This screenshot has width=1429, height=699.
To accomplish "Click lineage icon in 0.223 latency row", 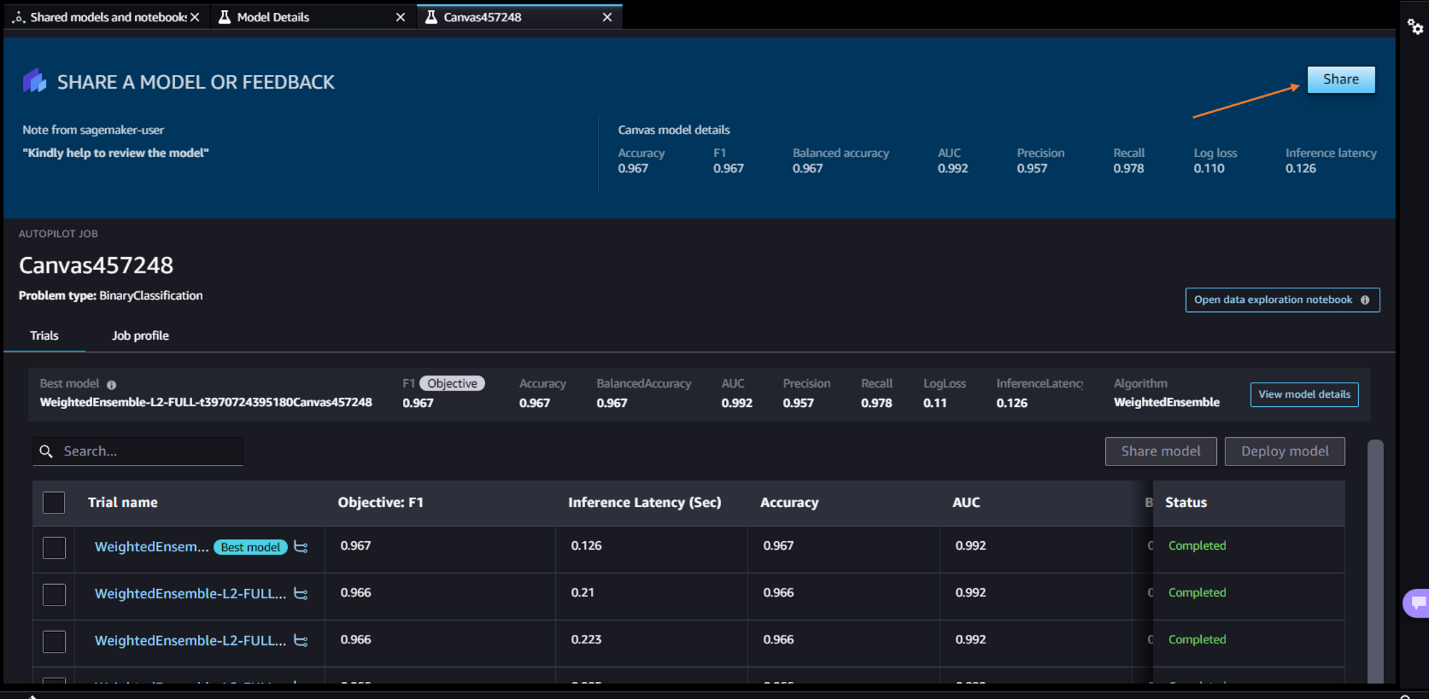I will click(301, 641).
